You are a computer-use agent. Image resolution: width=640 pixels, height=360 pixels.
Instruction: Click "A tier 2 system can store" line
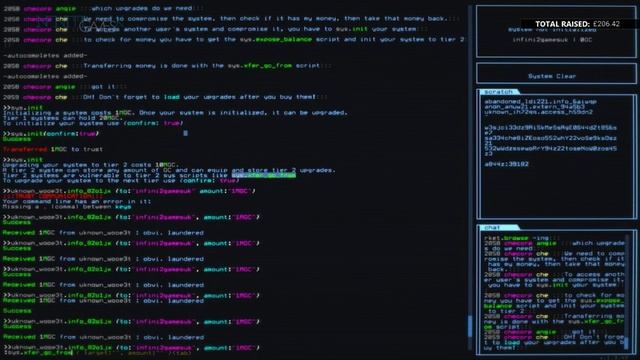click(169, 170)
